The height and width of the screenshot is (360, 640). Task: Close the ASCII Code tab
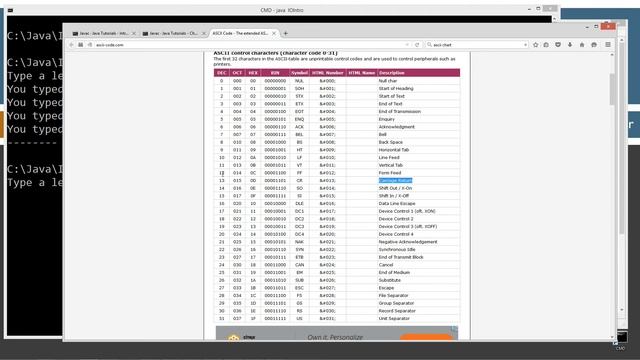pyautogui.click(x=274, y=33)
